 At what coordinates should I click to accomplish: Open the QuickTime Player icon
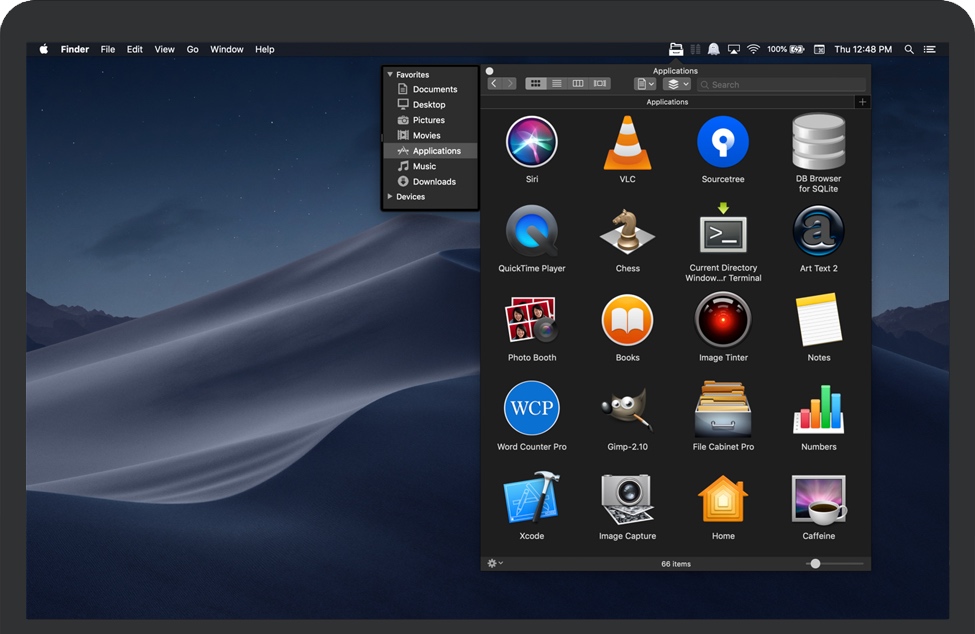[531, 231]
